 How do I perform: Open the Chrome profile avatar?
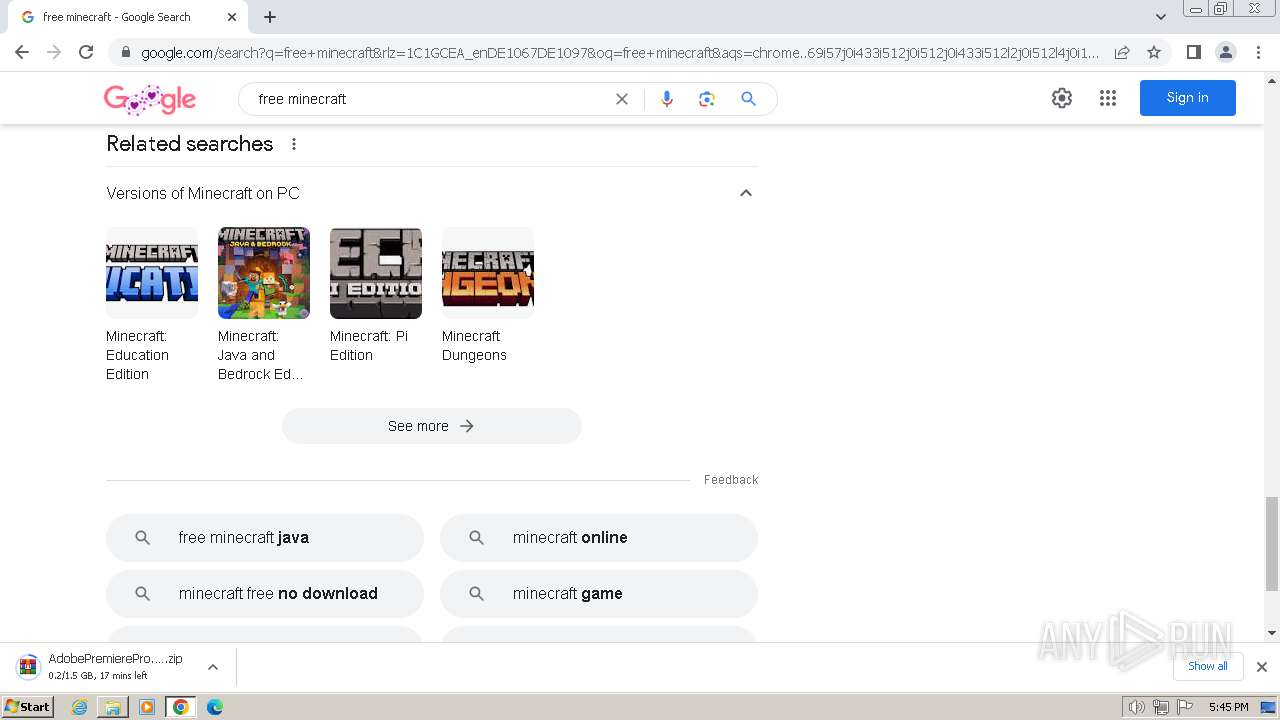click(x=1225, y=52)
